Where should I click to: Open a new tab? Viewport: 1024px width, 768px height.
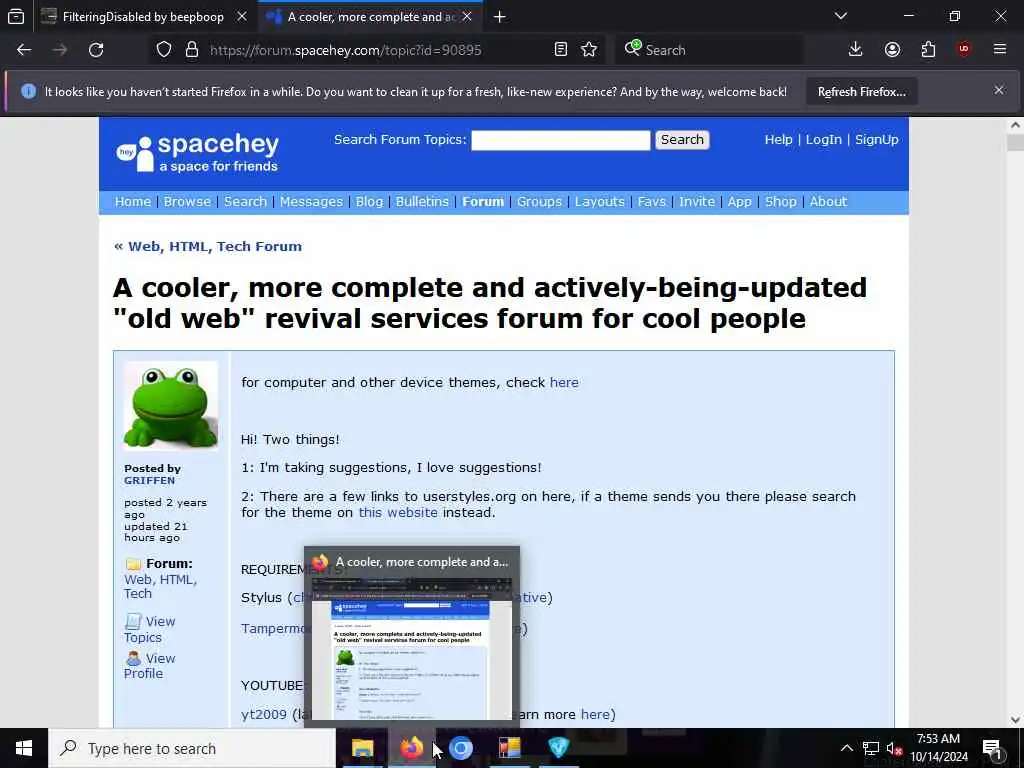[x=500, y=16]
